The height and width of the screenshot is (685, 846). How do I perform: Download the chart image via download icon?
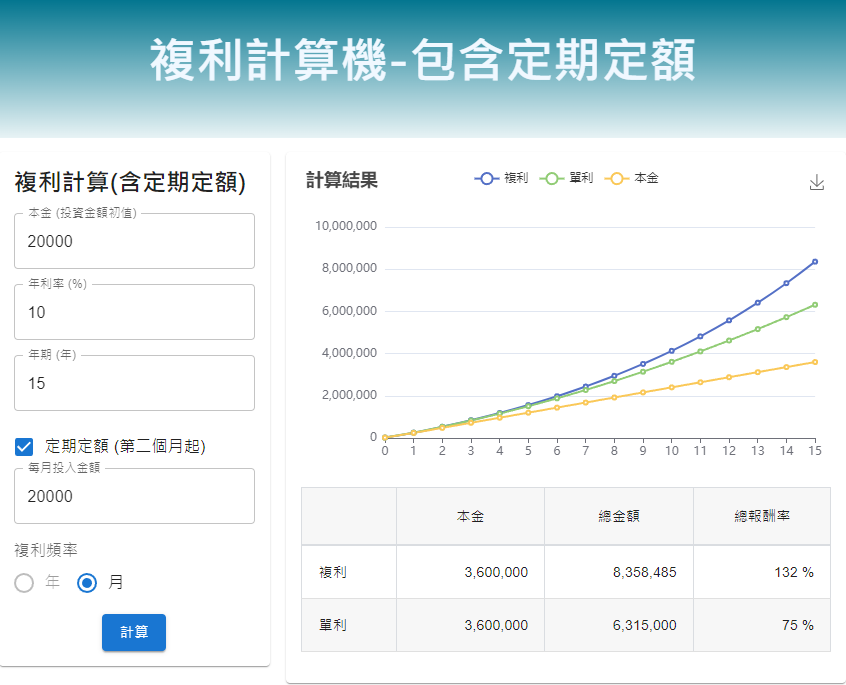pos(817,182)
